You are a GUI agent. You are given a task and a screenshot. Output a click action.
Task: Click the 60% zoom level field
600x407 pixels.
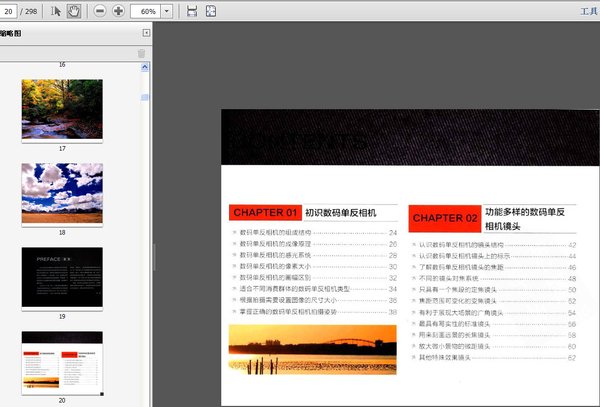pyautogui.click(x=144, y=10)
